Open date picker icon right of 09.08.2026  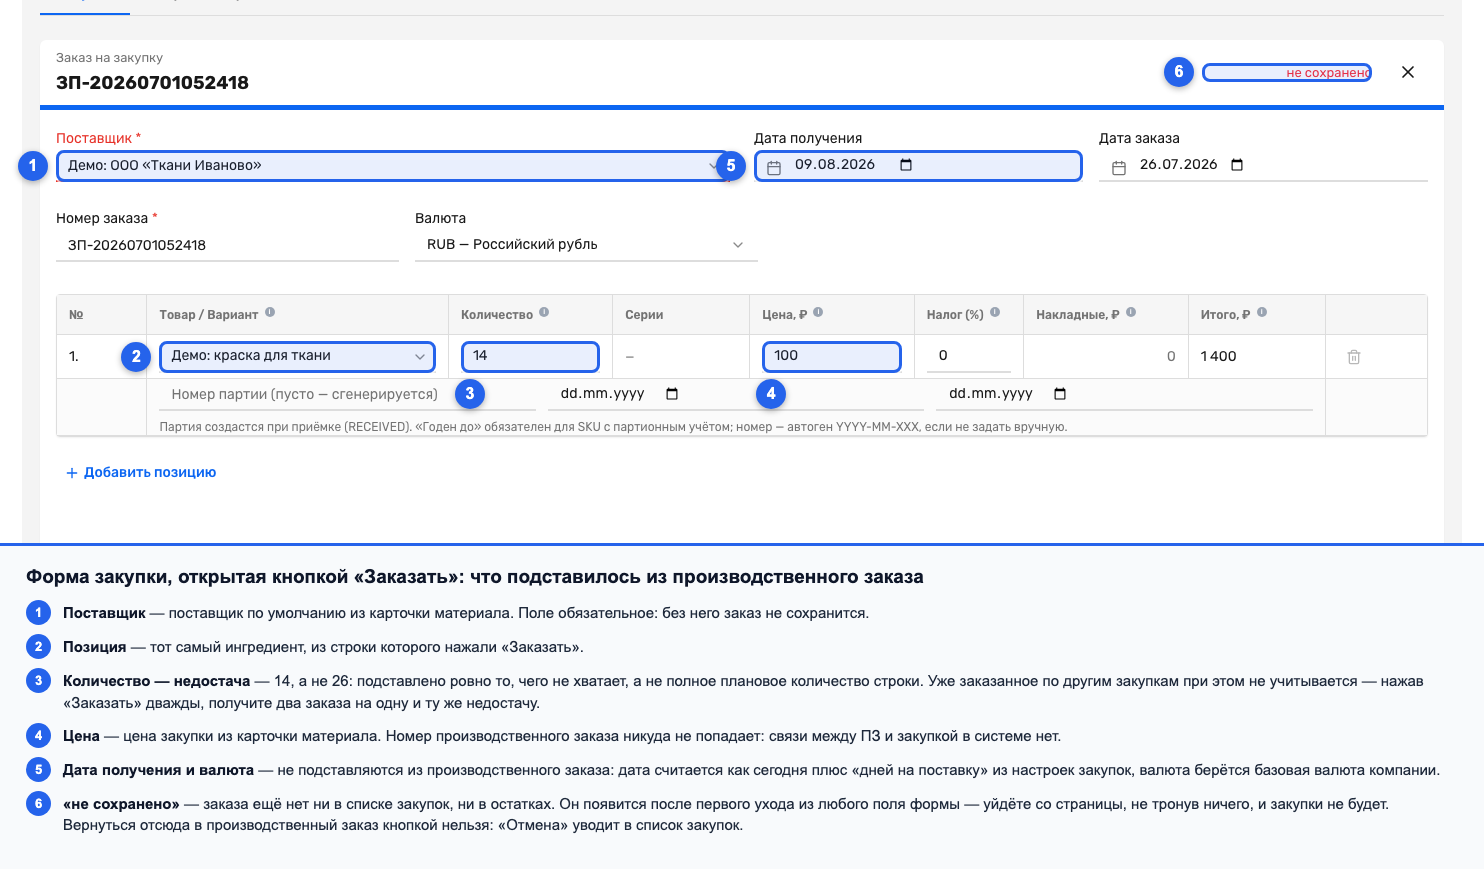pyautogui.click(x=906, y=165)
